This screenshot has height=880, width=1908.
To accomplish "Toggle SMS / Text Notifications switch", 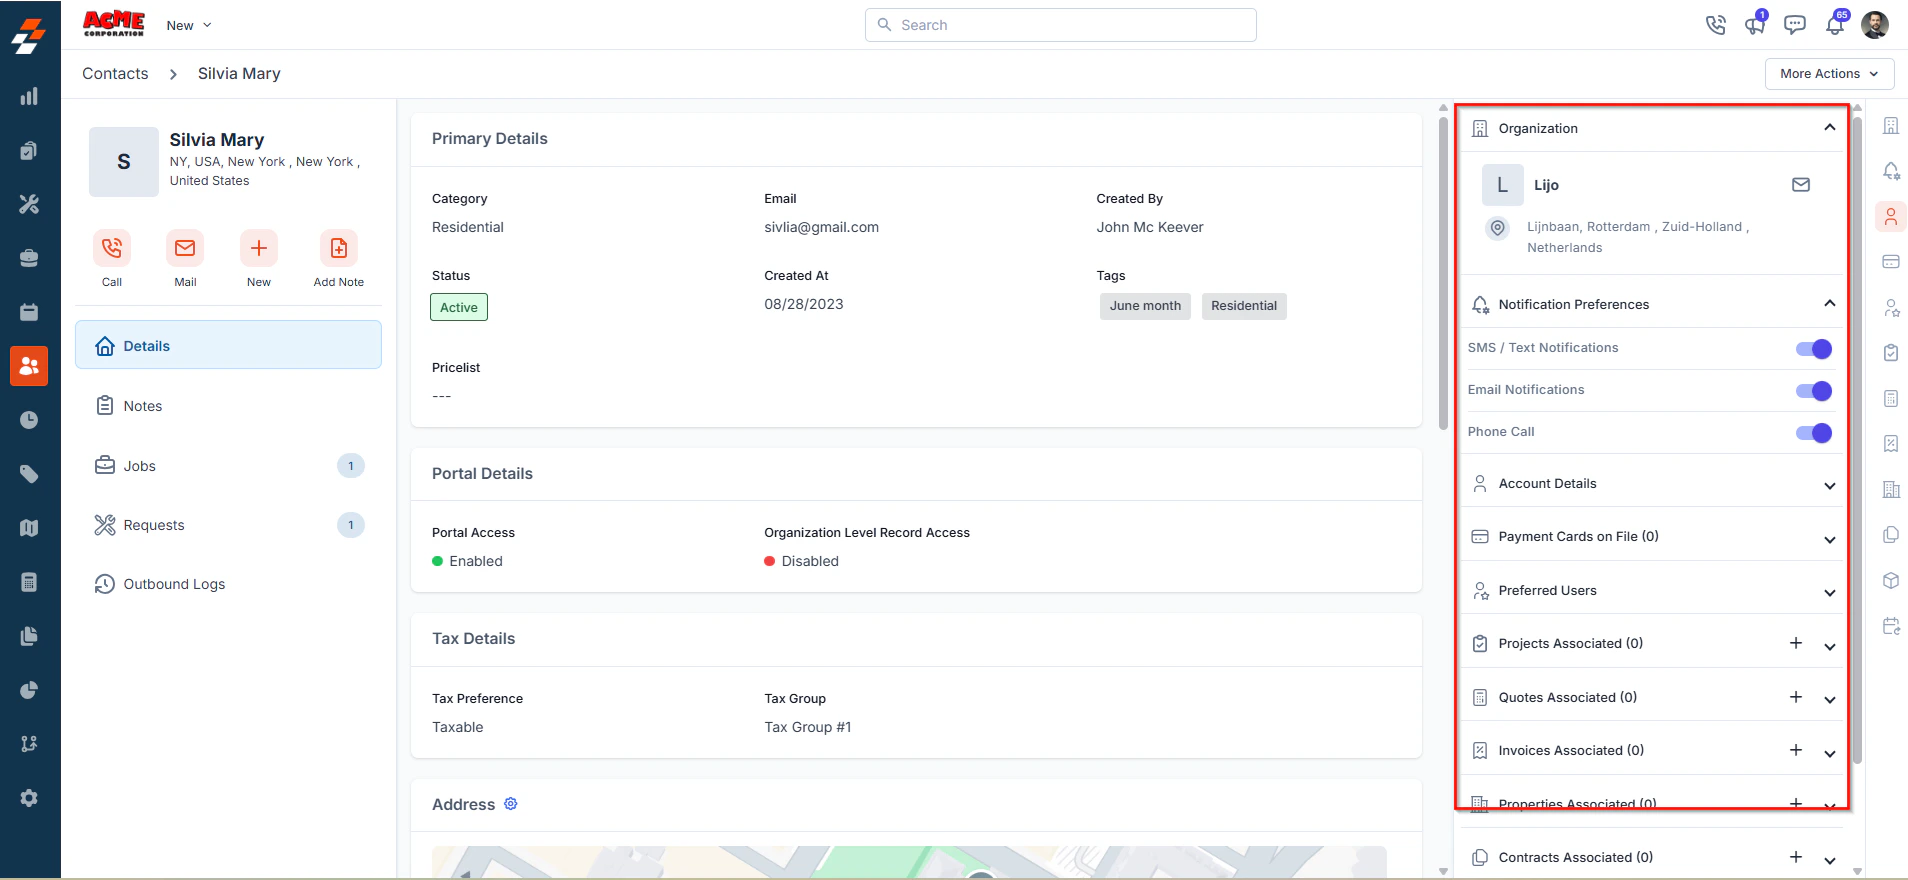I will (1814, 348).
